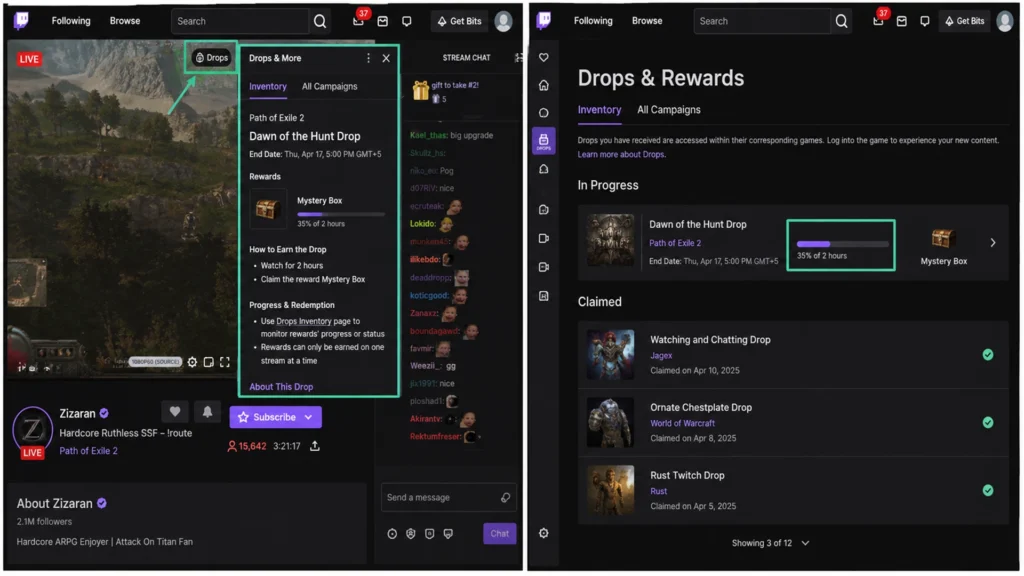Screen dimensions: 1024x576
Task: Open the envelope inbox icon in left window
Action: [383, 21]
